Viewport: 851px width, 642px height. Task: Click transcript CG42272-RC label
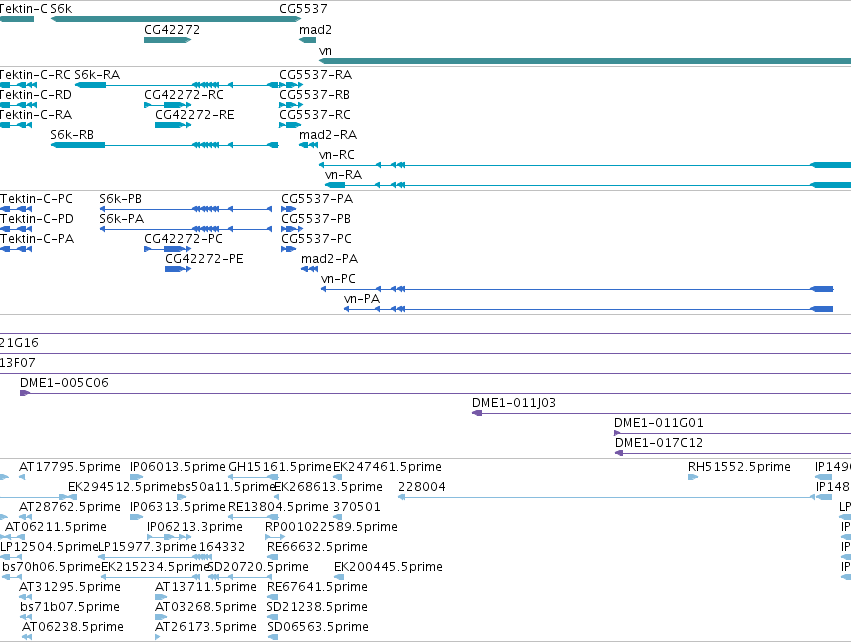pos(184,95)
